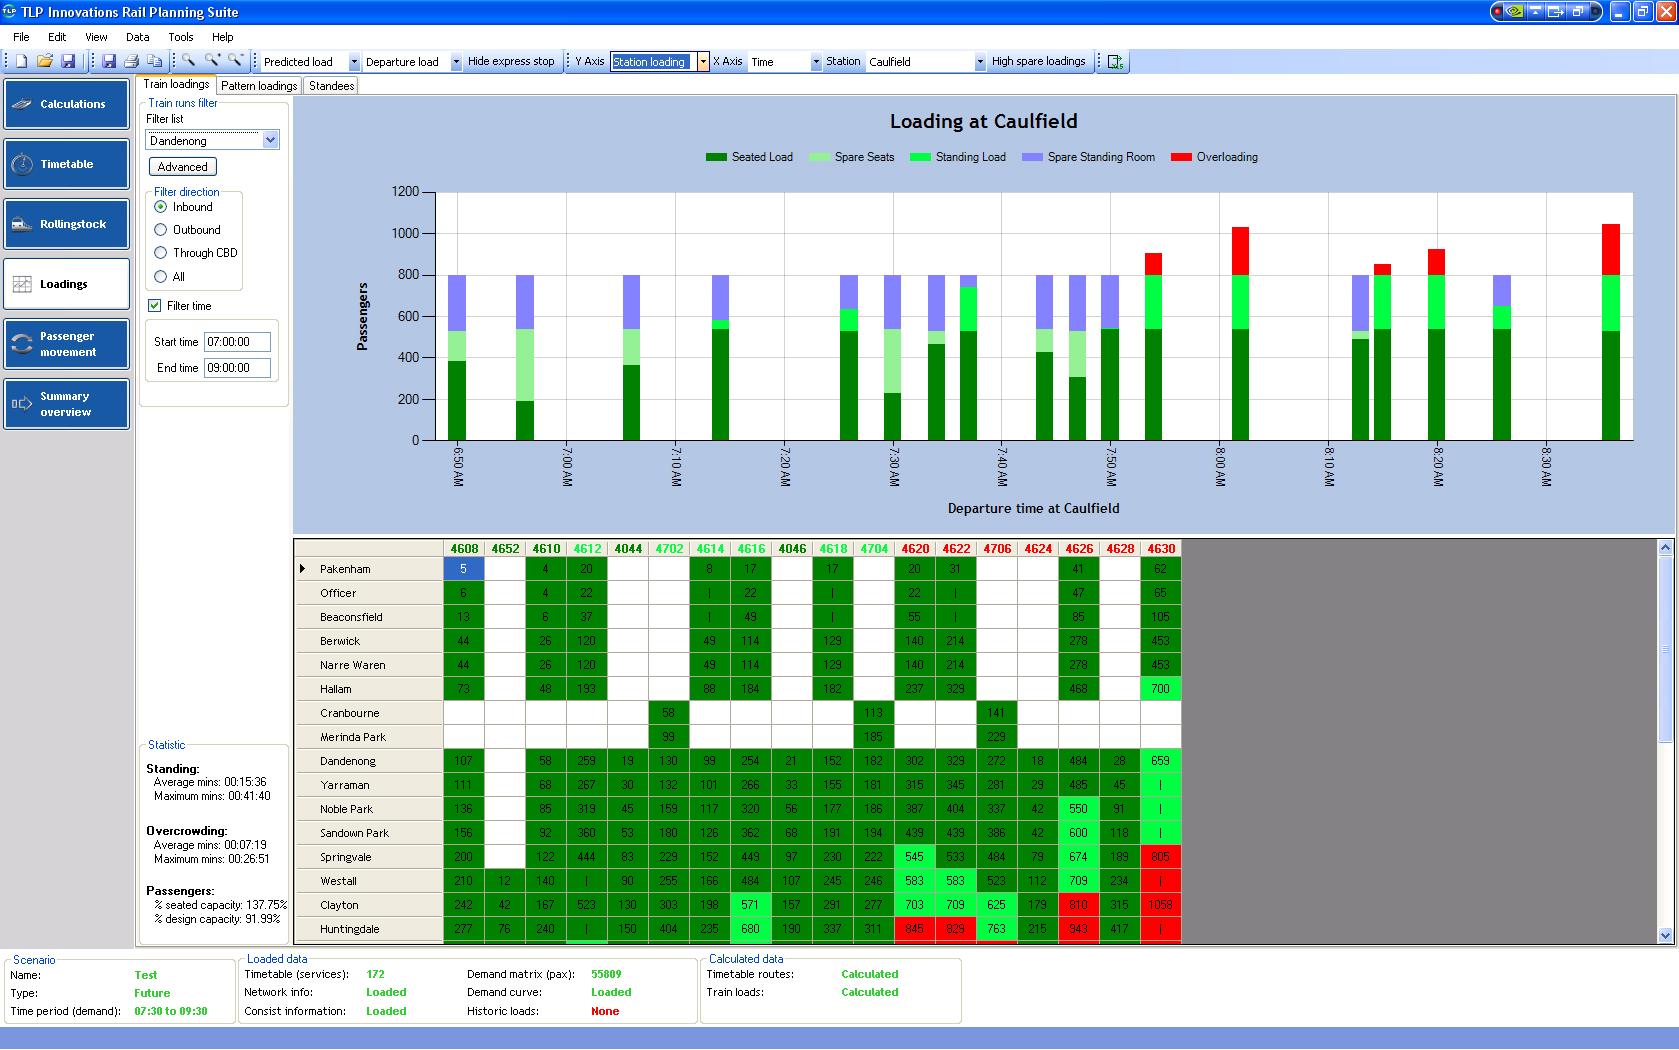Click the Hide express stop button
This screenshot has height=1050, width=1679.
(511, 62)
